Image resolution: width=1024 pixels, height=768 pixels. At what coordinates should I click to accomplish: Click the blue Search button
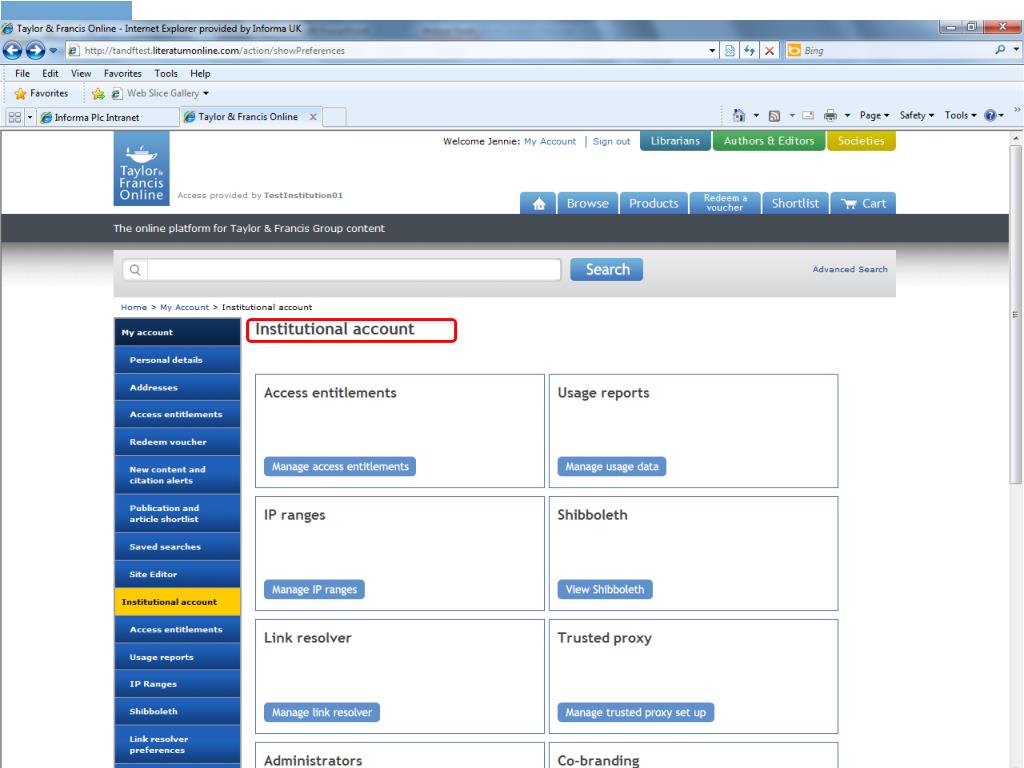coord(607,270)
